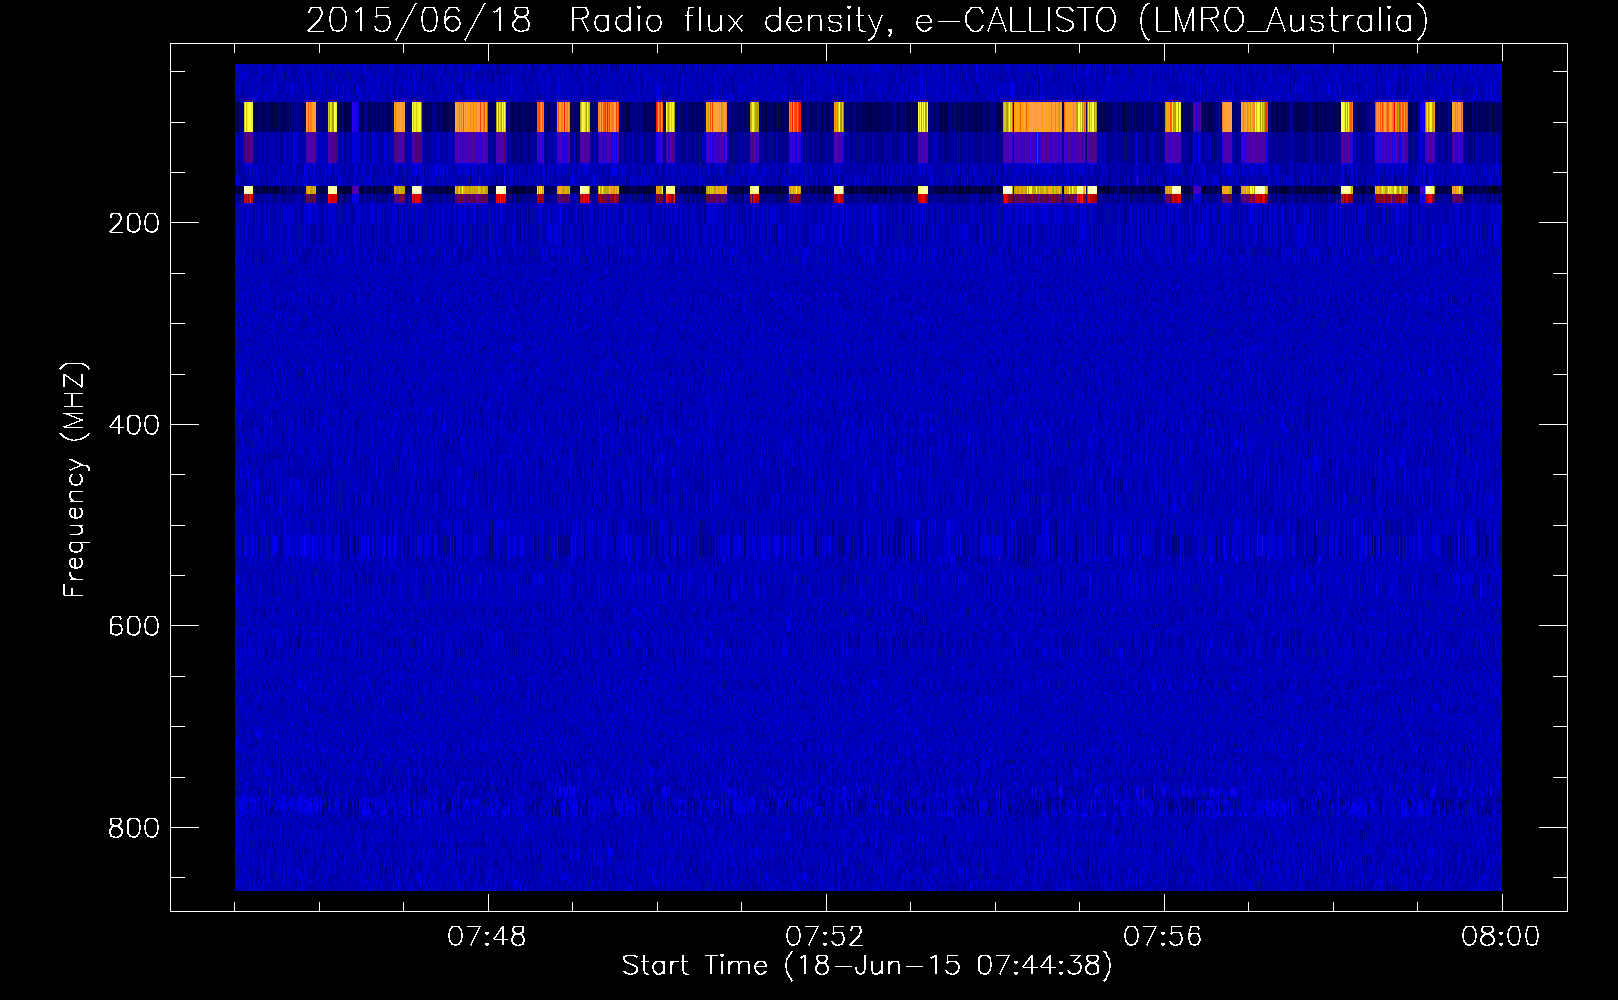Click the '07:52' time tick label
1618x1000 pixels.
point(825,937)
